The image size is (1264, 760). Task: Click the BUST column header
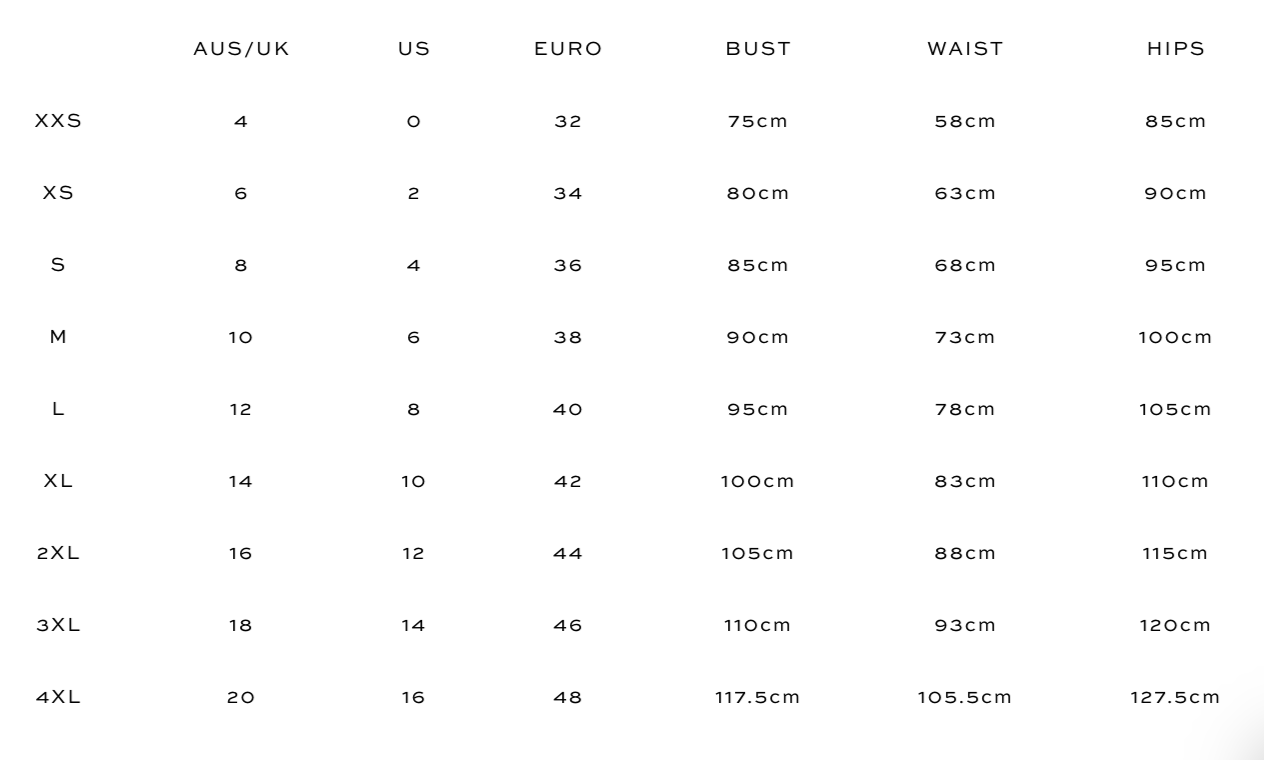758,51
